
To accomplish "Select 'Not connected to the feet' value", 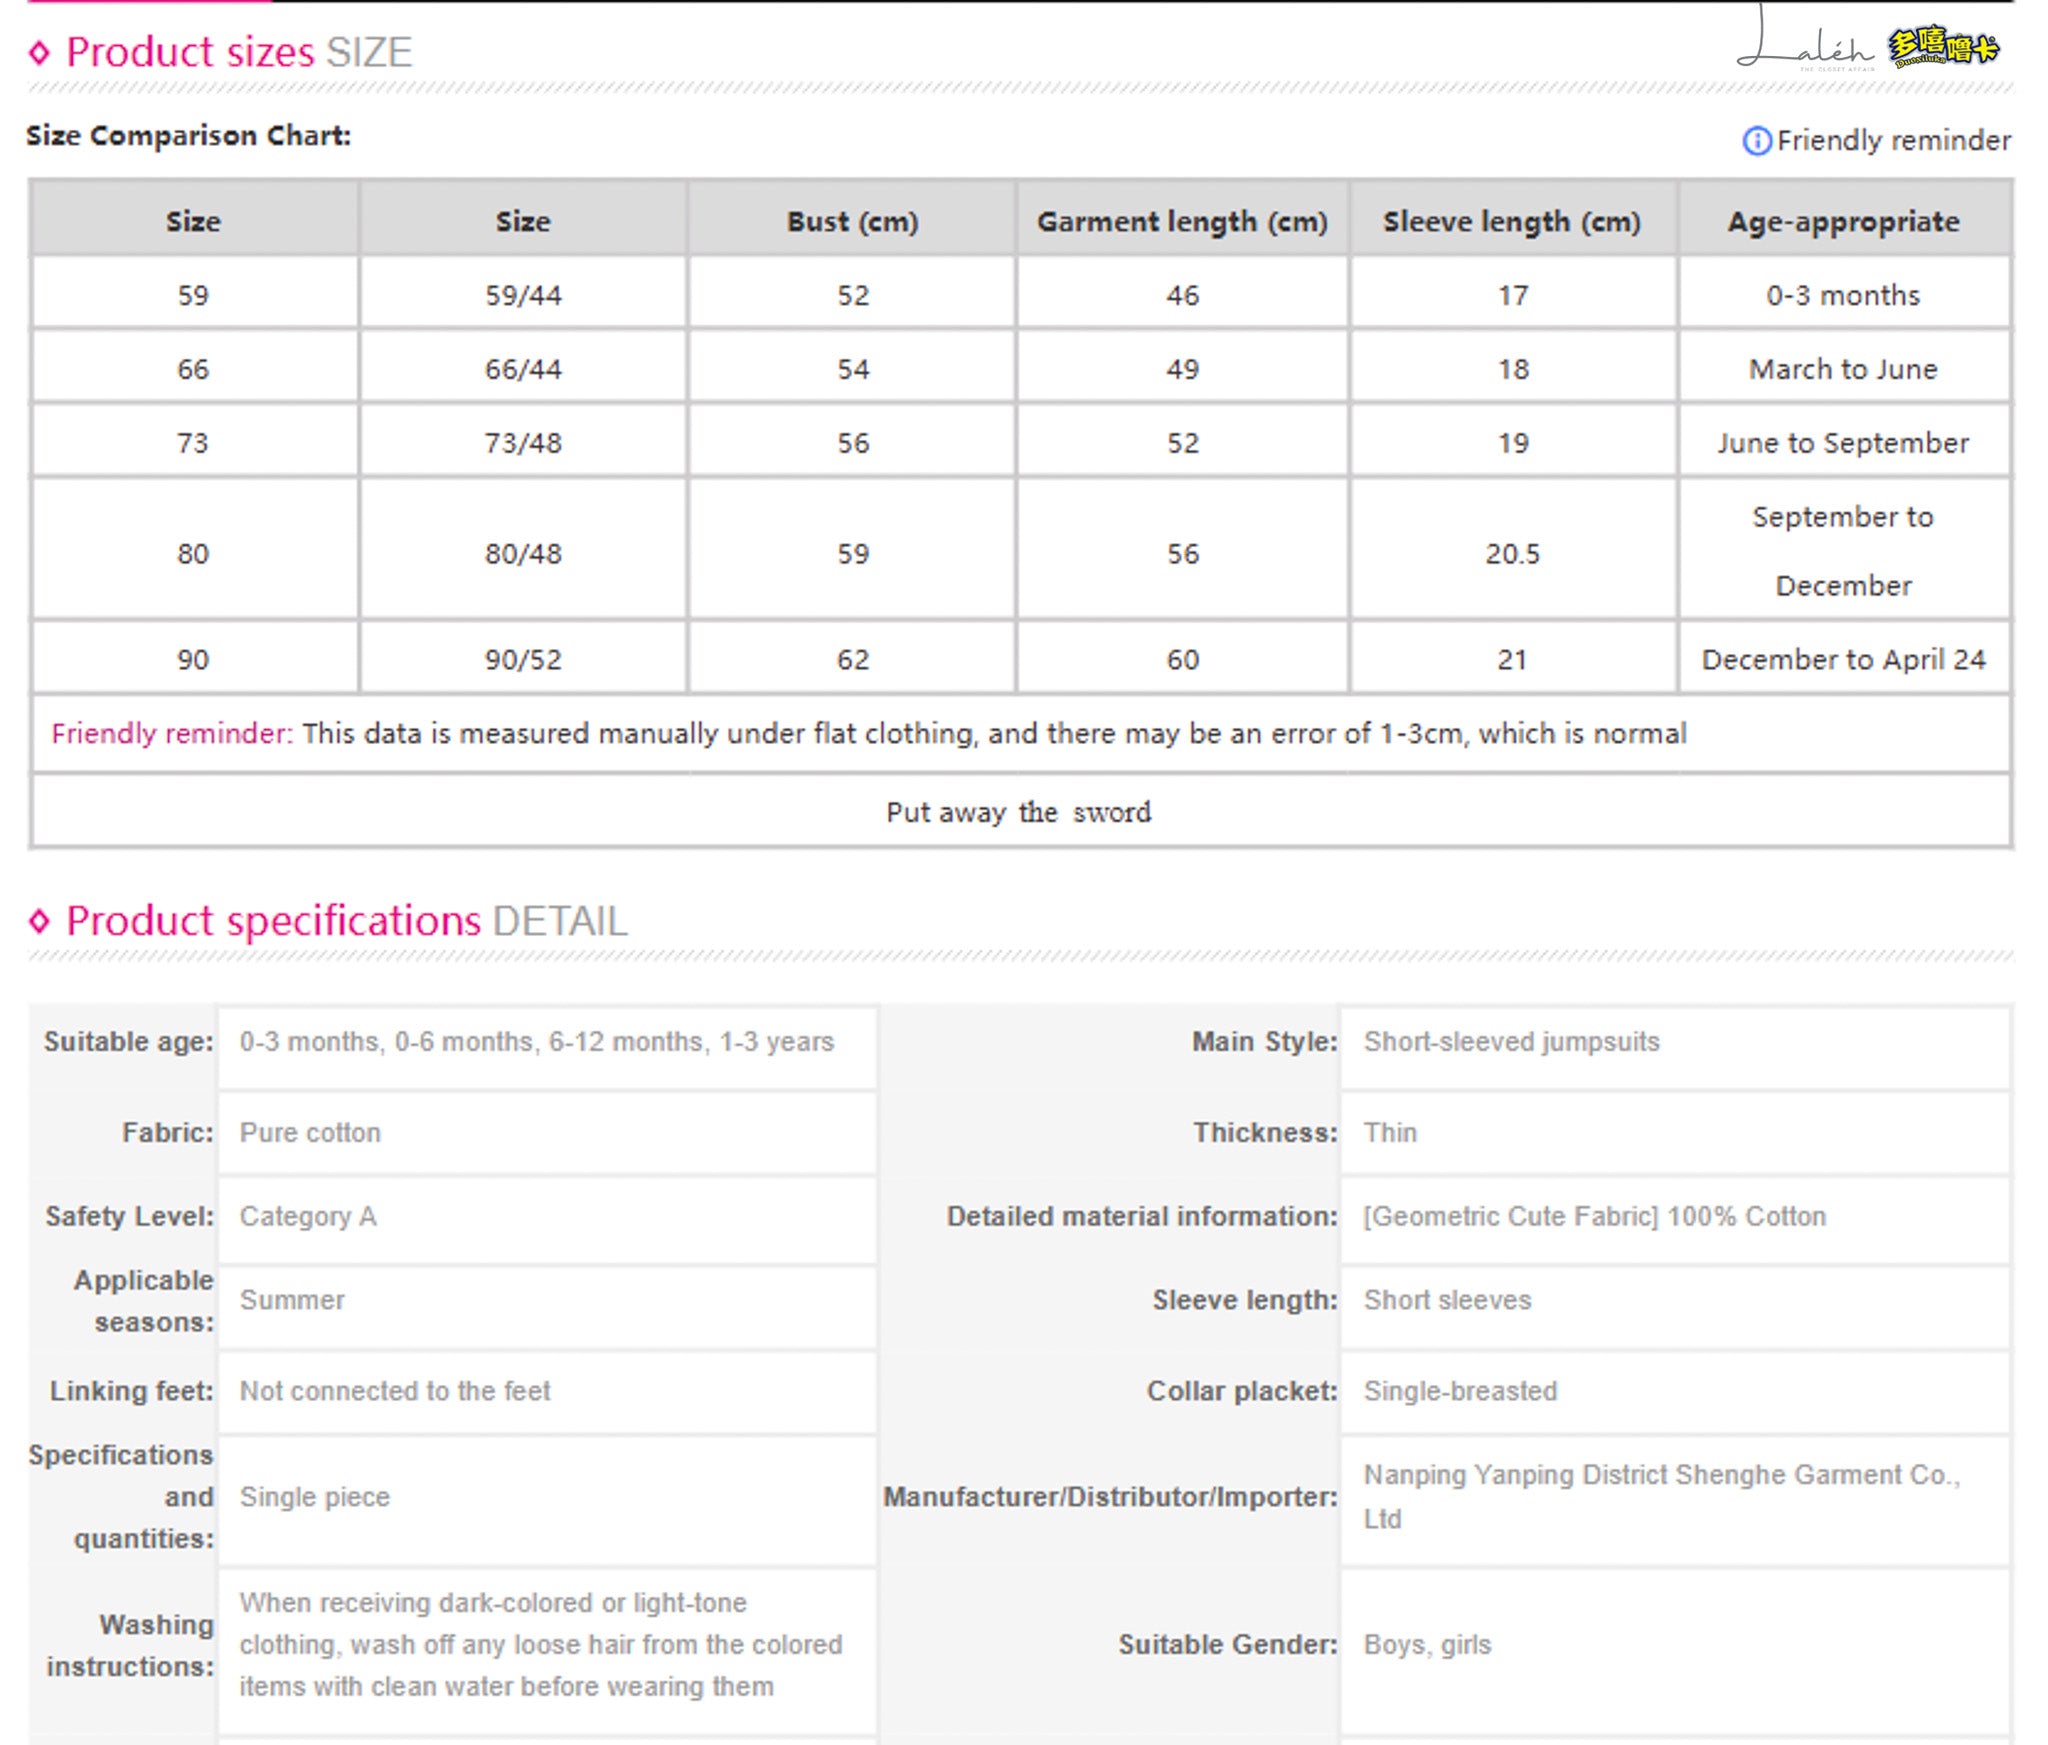I will [395, 1391].
